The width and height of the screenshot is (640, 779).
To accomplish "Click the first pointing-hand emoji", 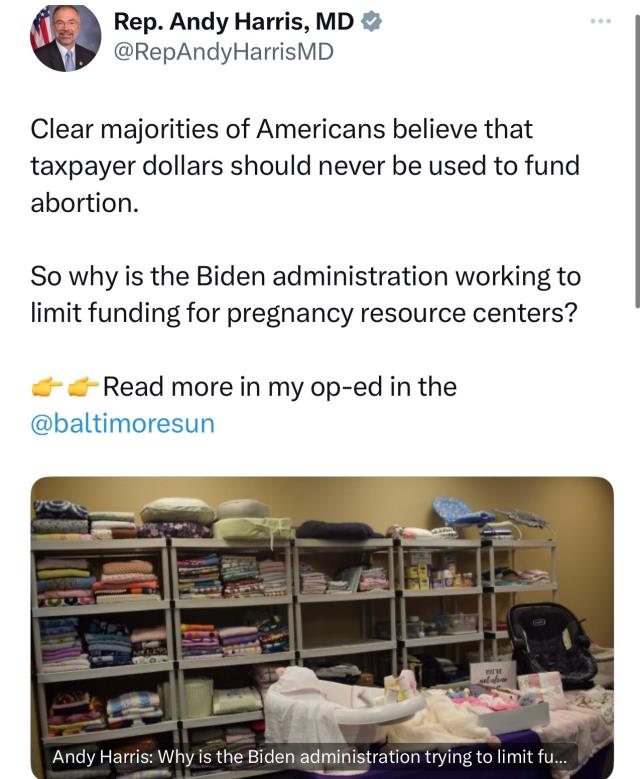I will point(47,387).
